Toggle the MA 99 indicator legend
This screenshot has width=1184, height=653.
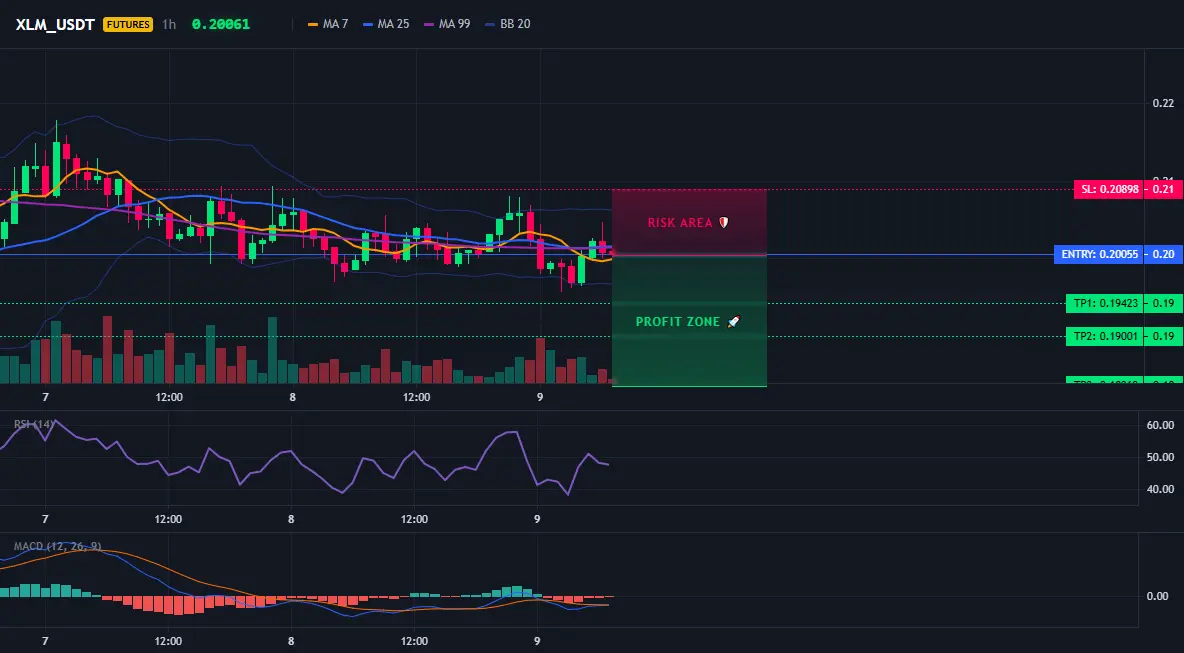447,24
